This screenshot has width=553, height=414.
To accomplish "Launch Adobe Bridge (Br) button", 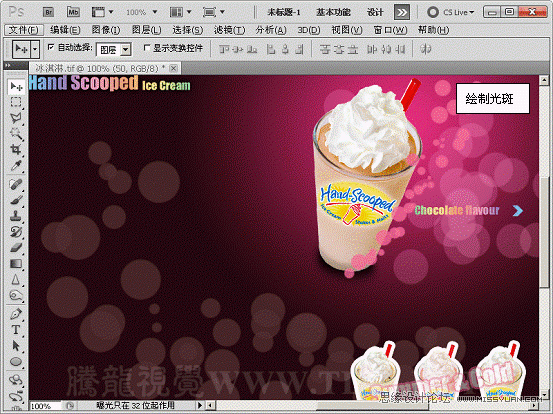I will (x=49, y=12).
